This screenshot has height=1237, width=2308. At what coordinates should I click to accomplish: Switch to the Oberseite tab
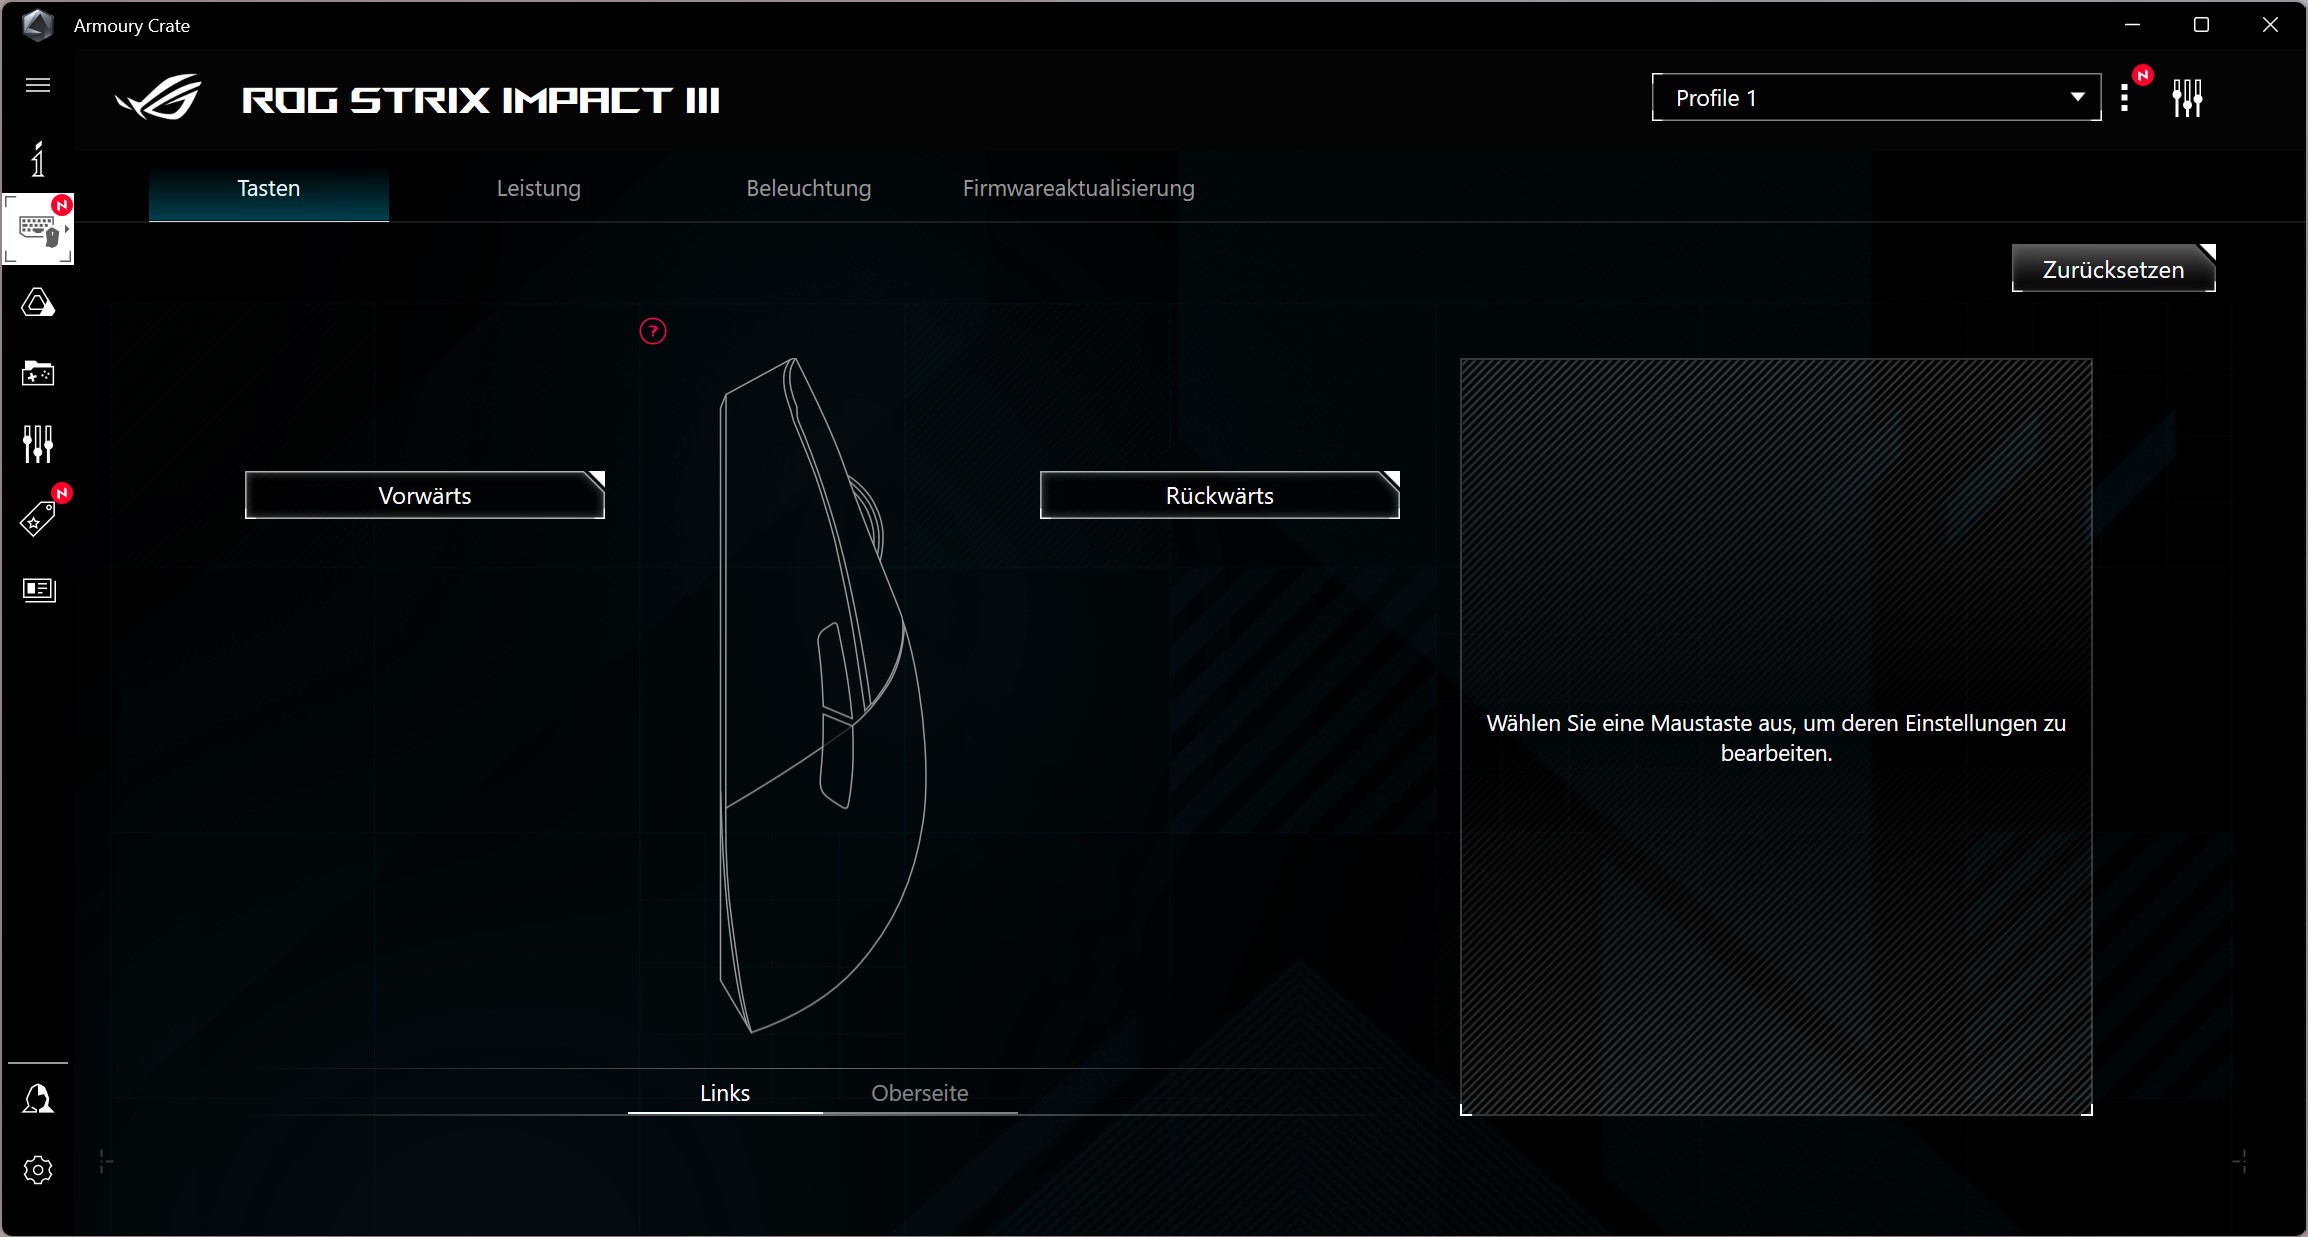[x=917, y=1092]
